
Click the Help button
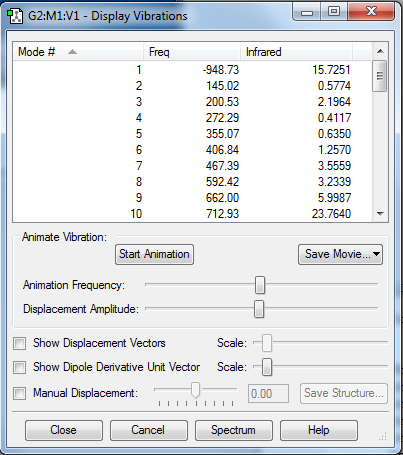319,430
